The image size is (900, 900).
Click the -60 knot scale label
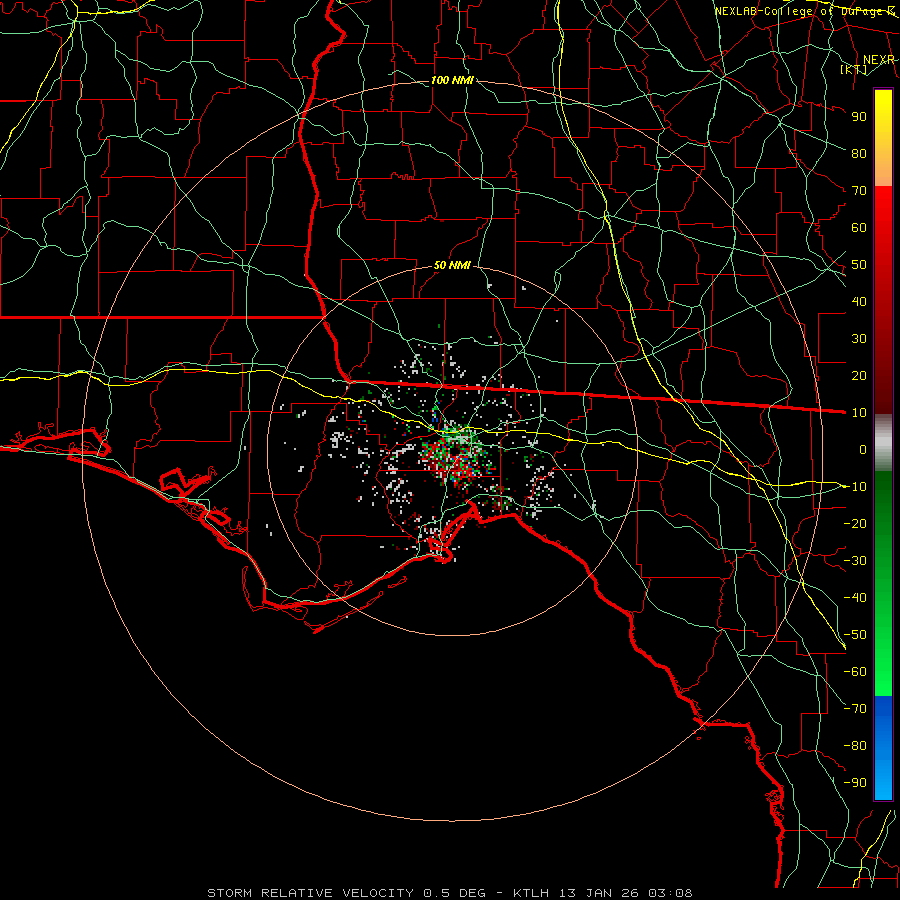click(x=855, y=672)
